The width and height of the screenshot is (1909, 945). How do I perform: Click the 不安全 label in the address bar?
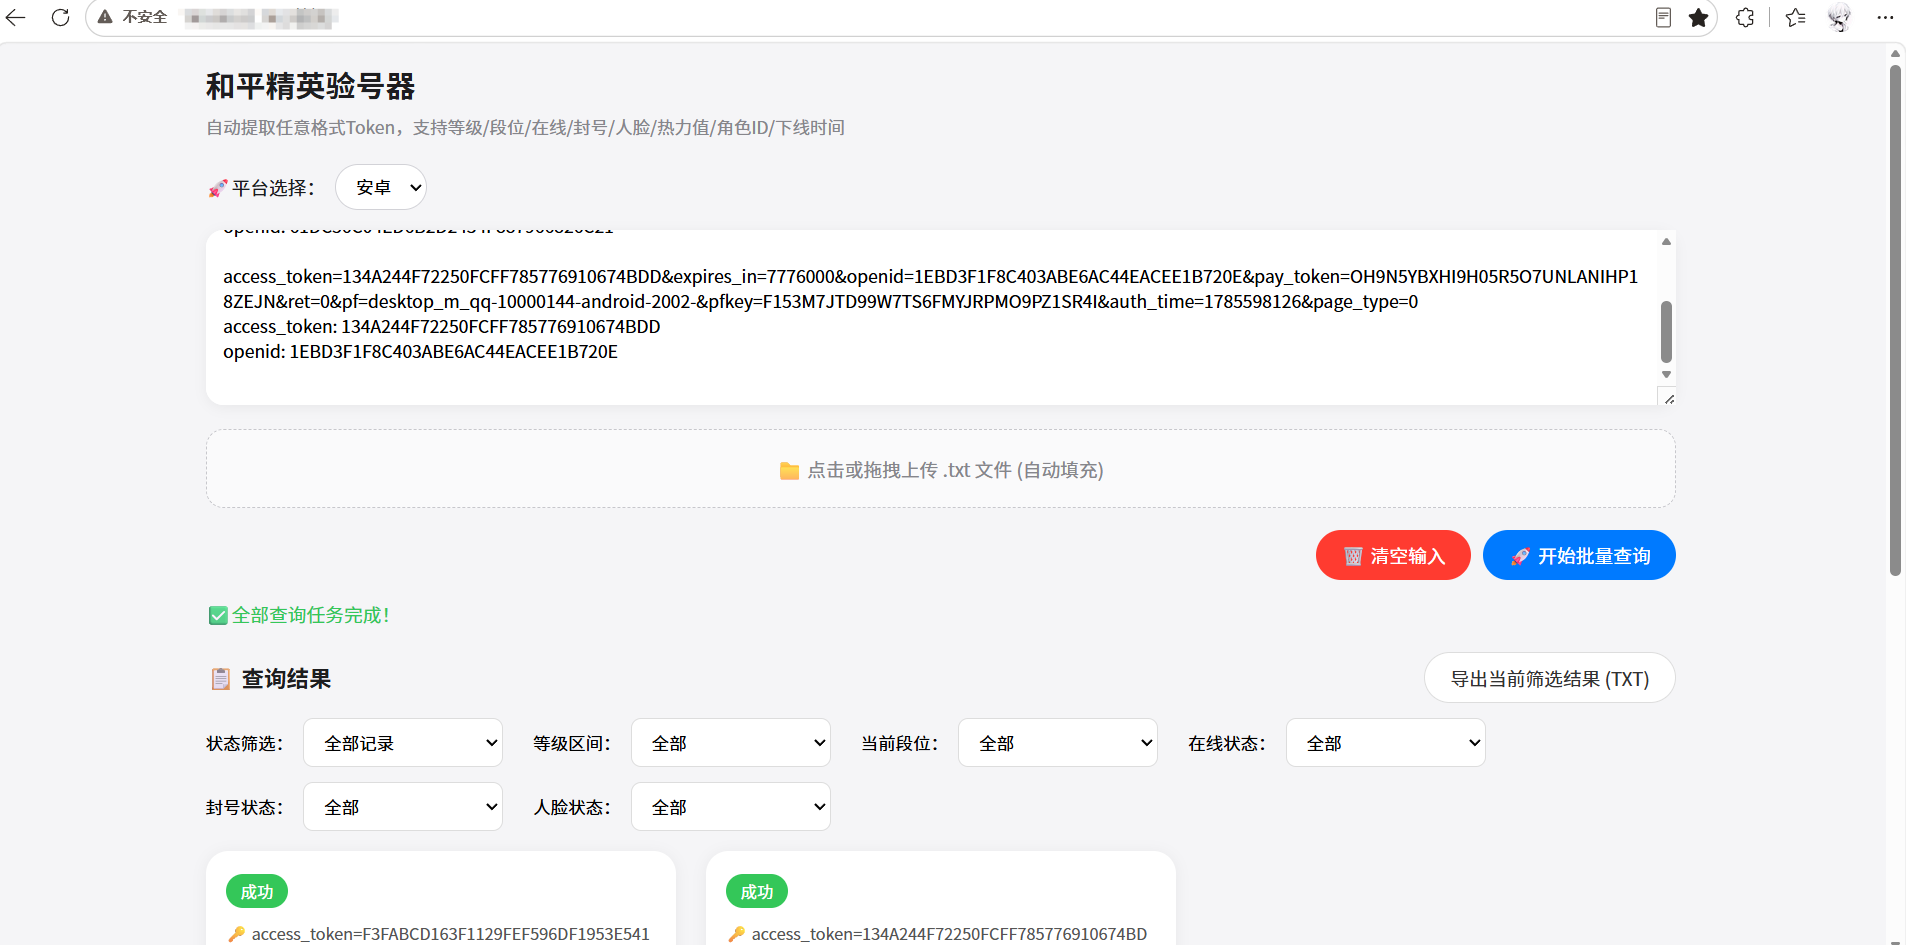[145, 17]
